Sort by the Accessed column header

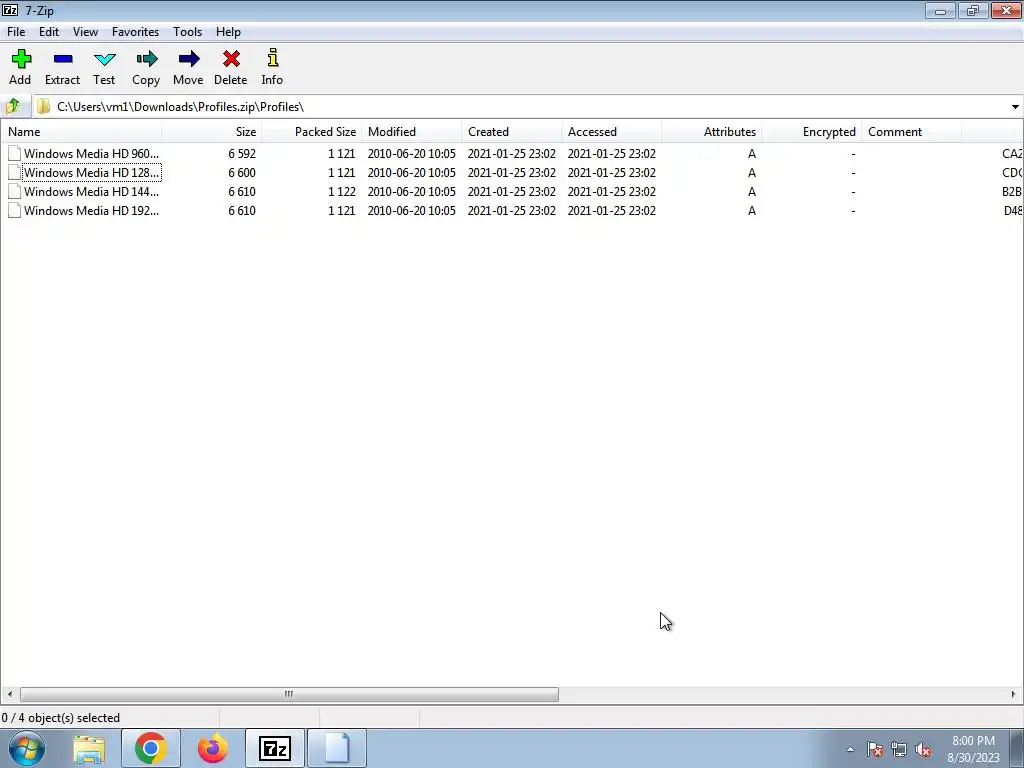(611, 132)
